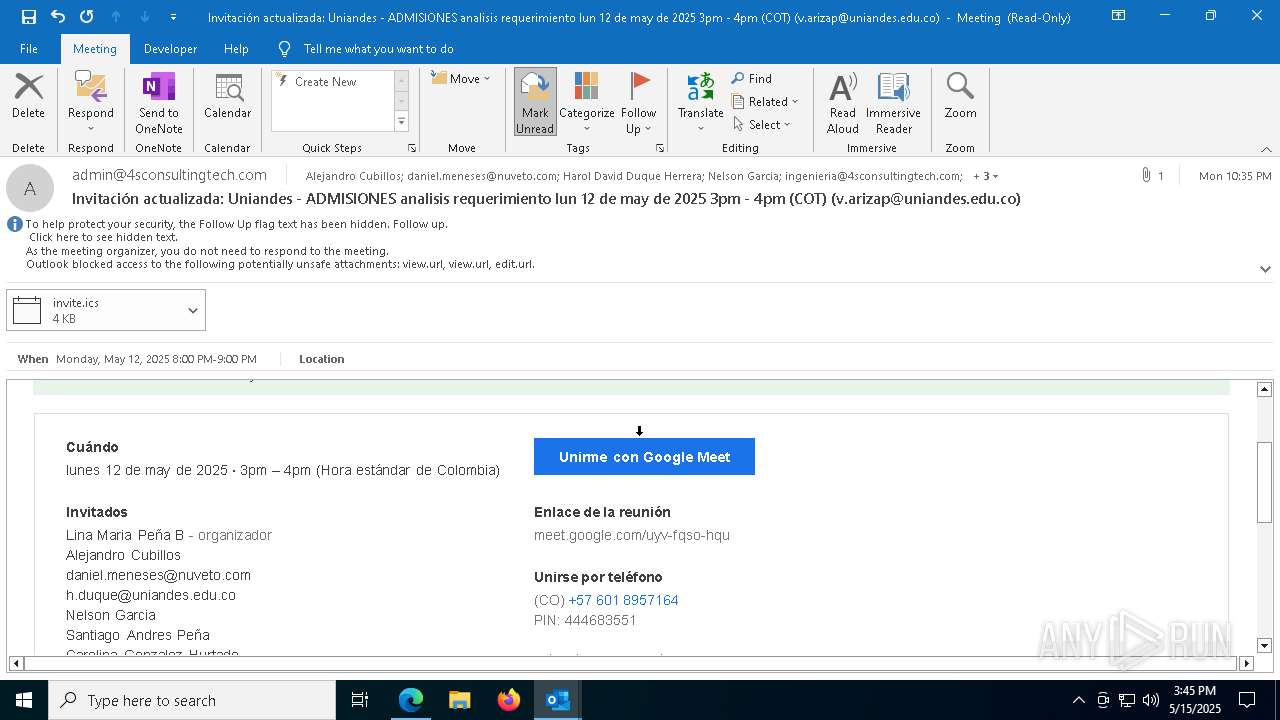Click the taskbar search box
Image resolution: width=1280 pixels, height=720 pixels.
(x=192, y=700)
